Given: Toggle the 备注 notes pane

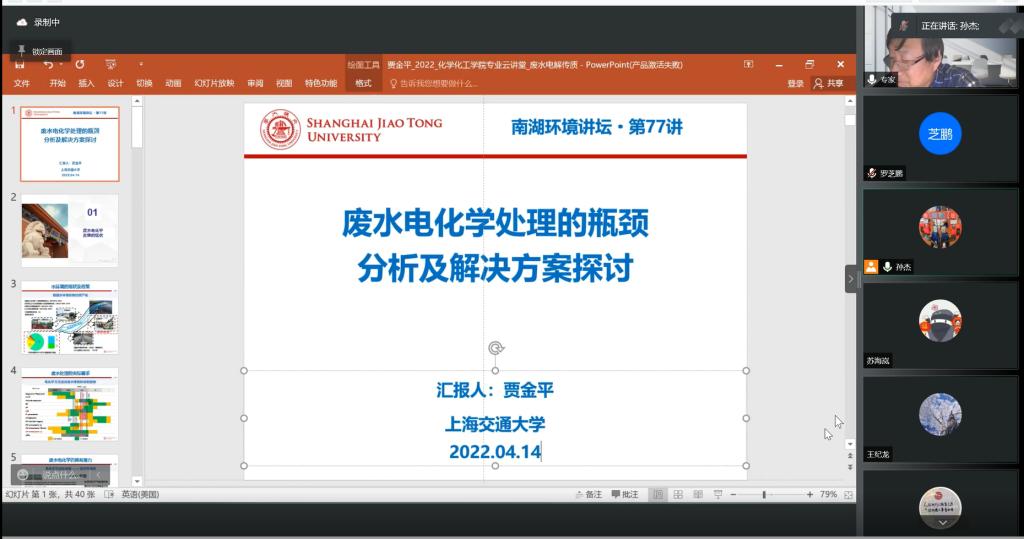Looking at the screenshot, I should (x=588, y=494).
